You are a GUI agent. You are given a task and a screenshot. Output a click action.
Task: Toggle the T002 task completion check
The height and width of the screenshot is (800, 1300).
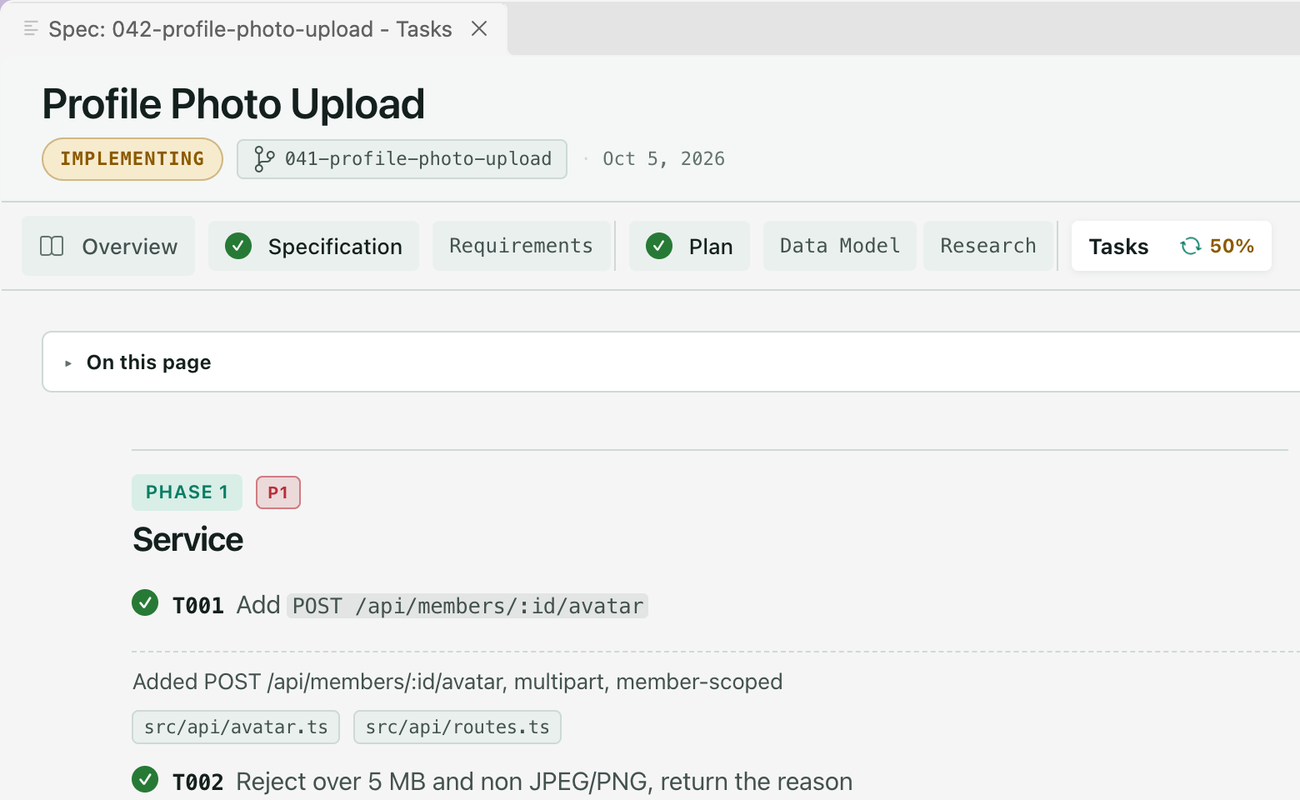click(145, 780)
